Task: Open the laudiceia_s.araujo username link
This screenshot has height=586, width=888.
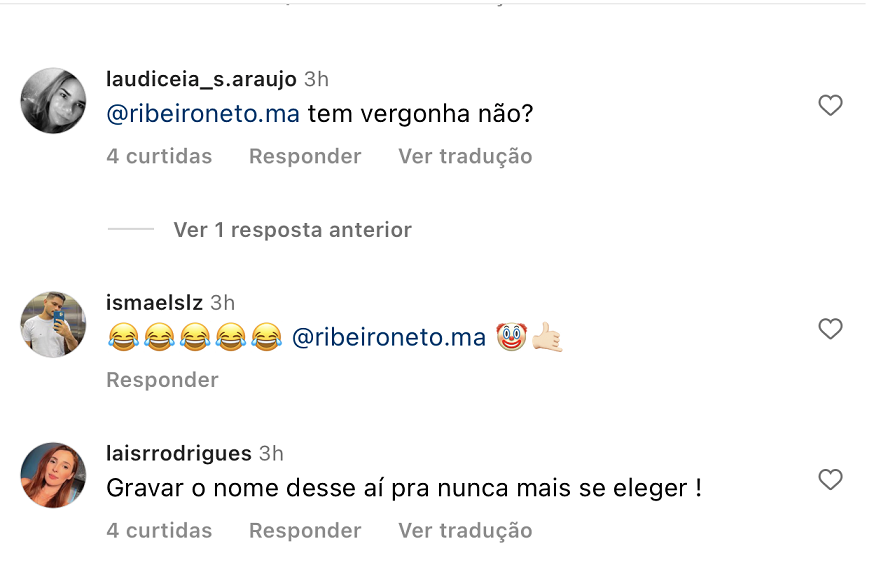Action: point(201,79)
